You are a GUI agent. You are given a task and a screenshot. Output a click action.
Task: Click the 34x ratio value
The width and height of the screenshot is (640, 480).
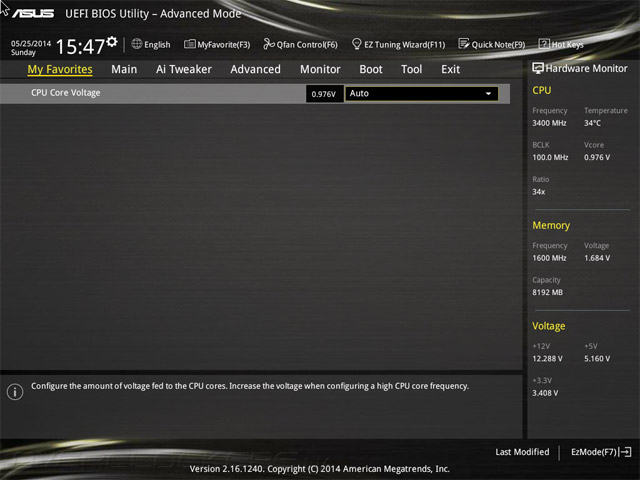click(538, 191)
